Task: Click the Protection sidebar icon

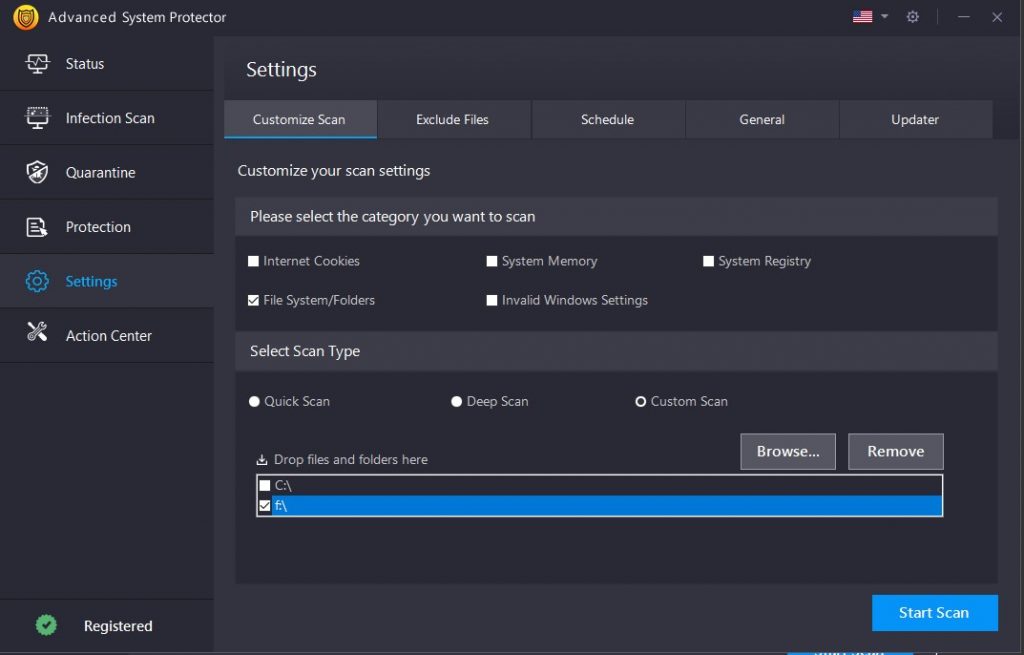Action: [x=34, y=226]
